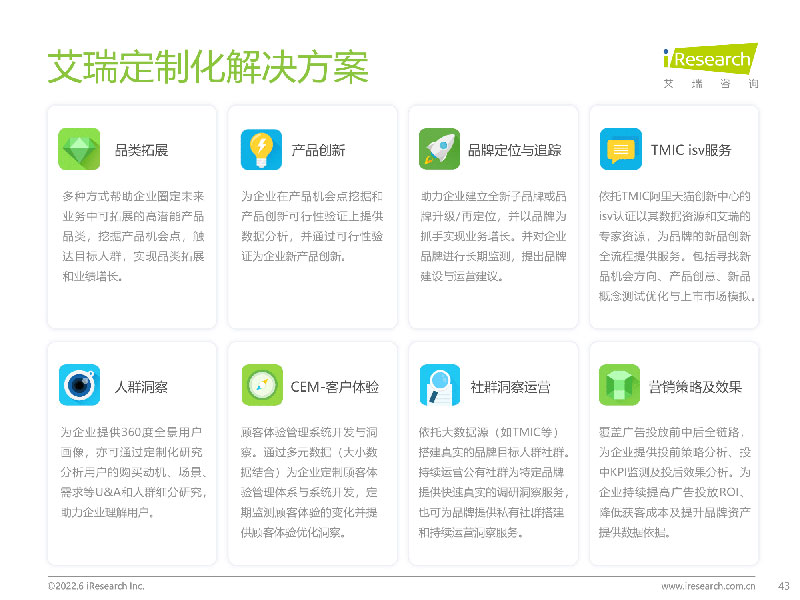
Task: Click the page number 43
Action: 784,586
